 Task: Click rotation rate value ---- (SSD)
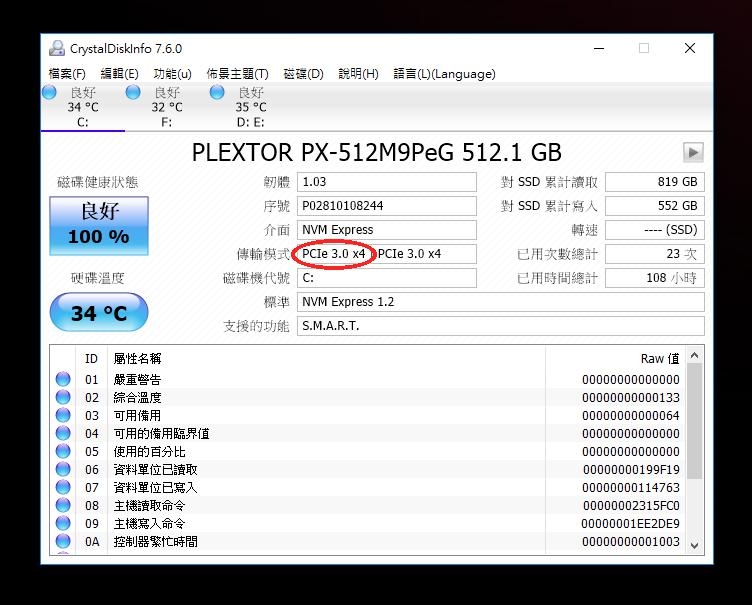655,230
